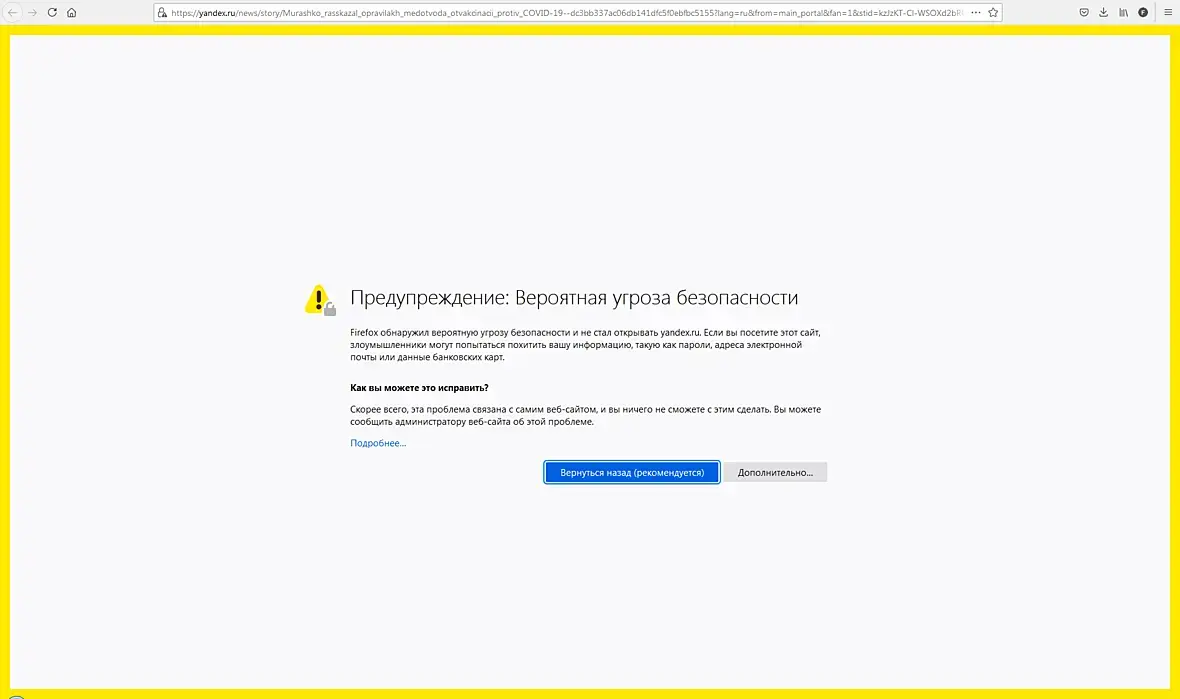Screen dimensions: 1180x699
Task: Open the Library bookshelf icon
Action: coord(1123,13)
